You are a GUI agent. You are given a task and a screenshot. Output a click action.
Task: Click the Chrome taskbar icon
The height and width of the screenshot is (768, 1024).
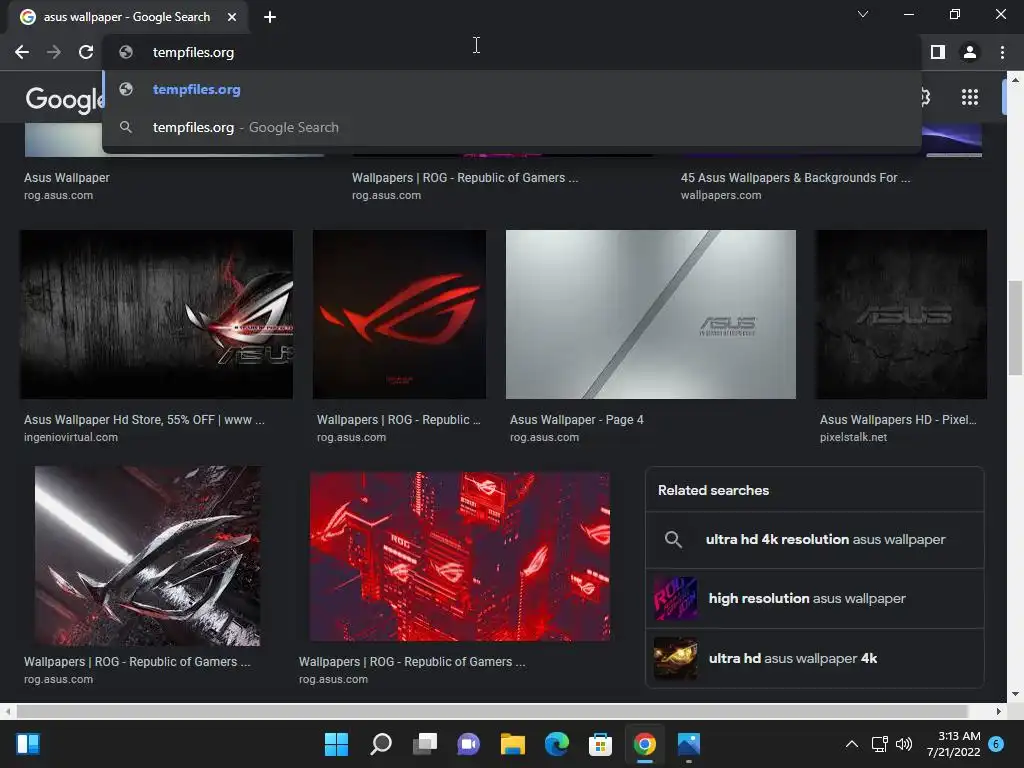click(645, 744)
